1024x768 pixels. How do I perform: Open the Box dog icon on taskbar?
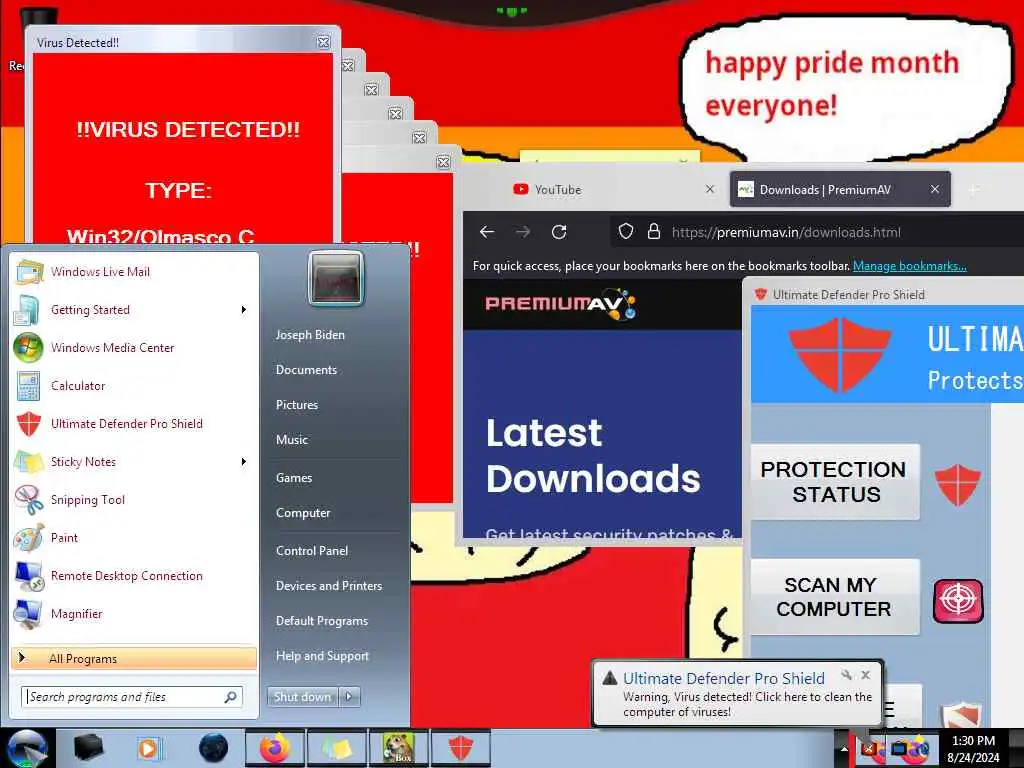(x=398, y=748)
